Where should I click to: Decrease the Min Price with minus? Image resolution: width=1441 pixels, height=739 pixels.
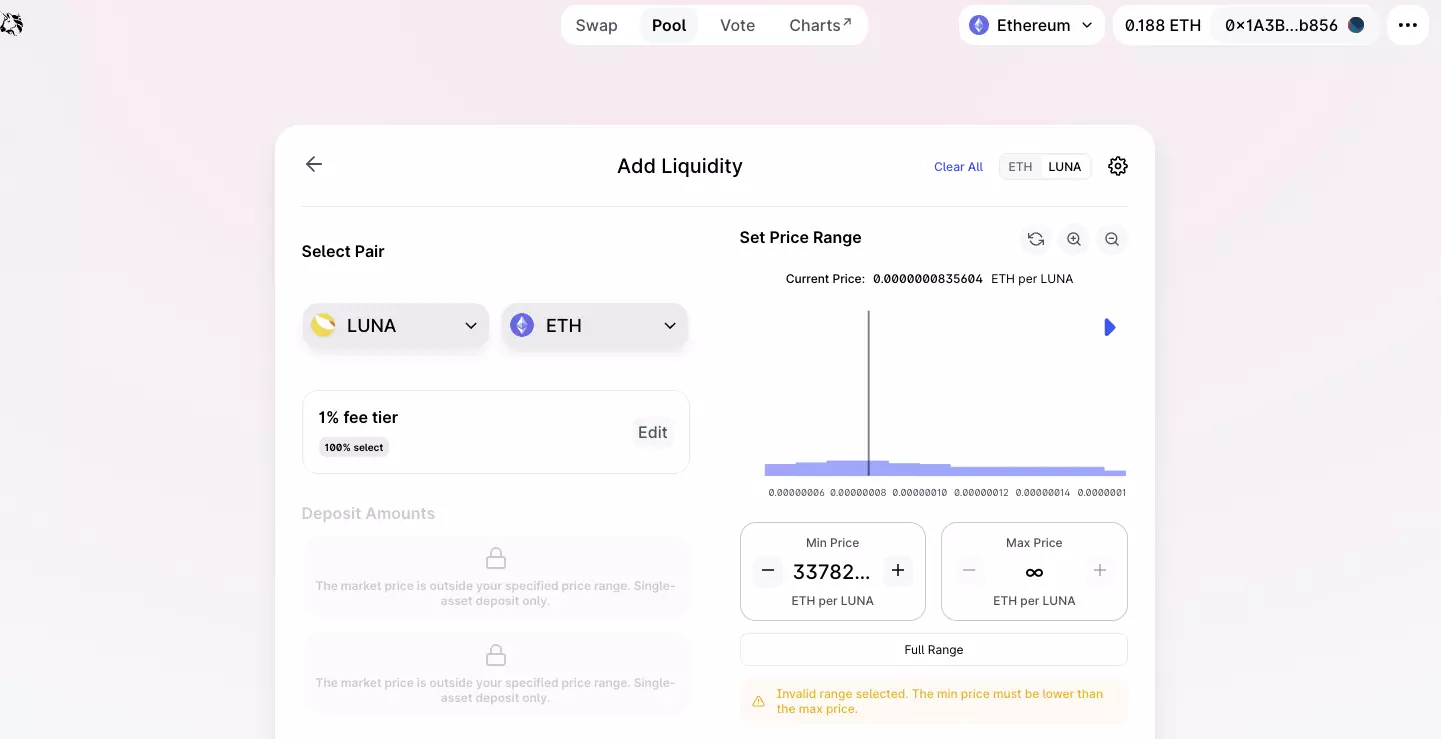(x=768, y=570)
